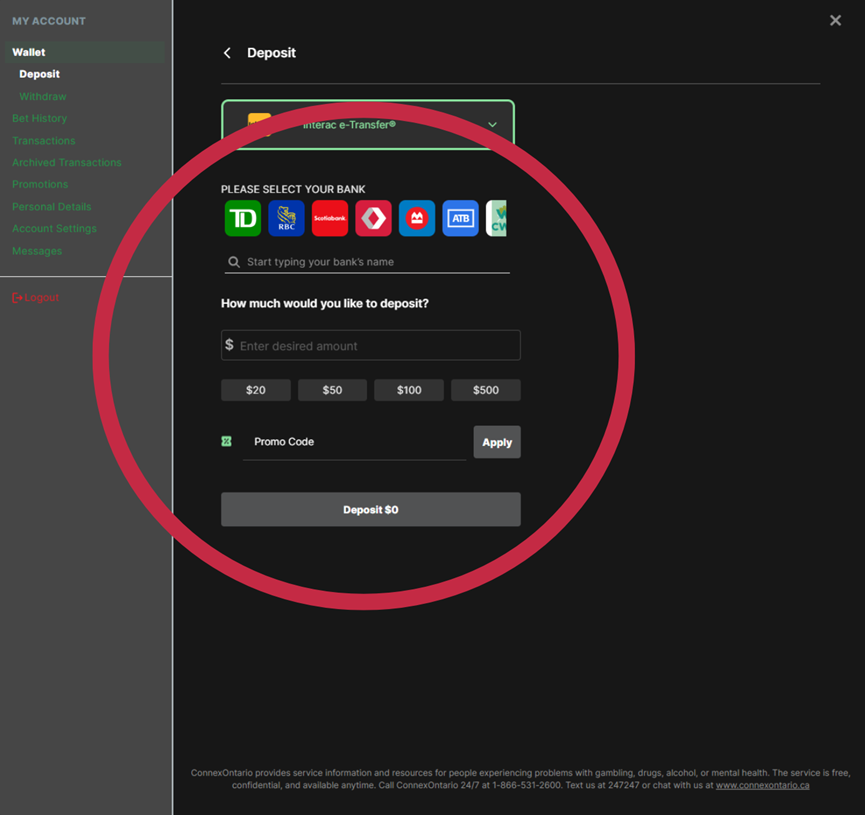
Task: Focus the Enter desired amount field
Action: (376, 346)
